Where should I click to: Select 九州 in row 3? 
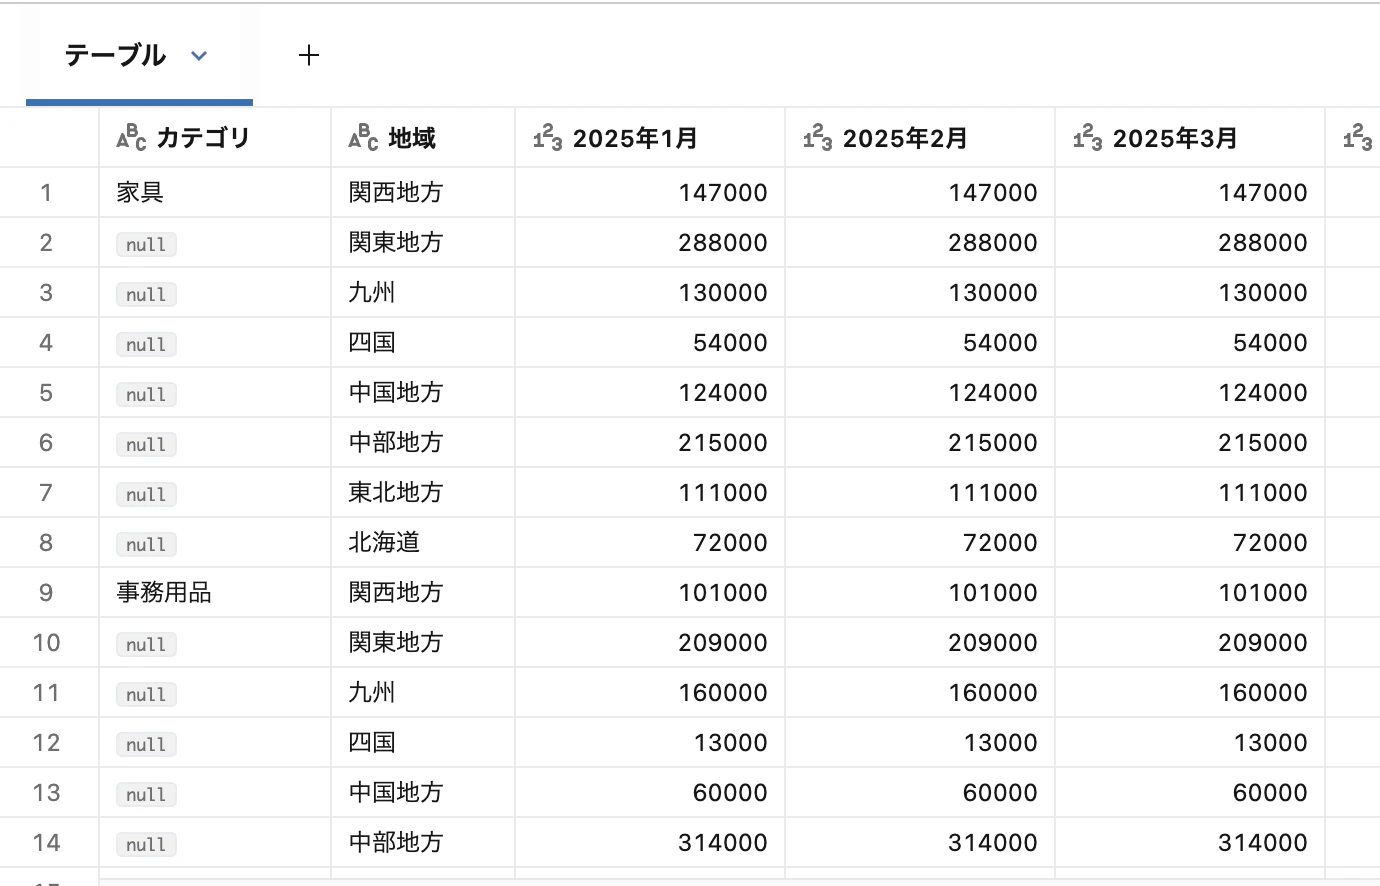coord(423,292)
